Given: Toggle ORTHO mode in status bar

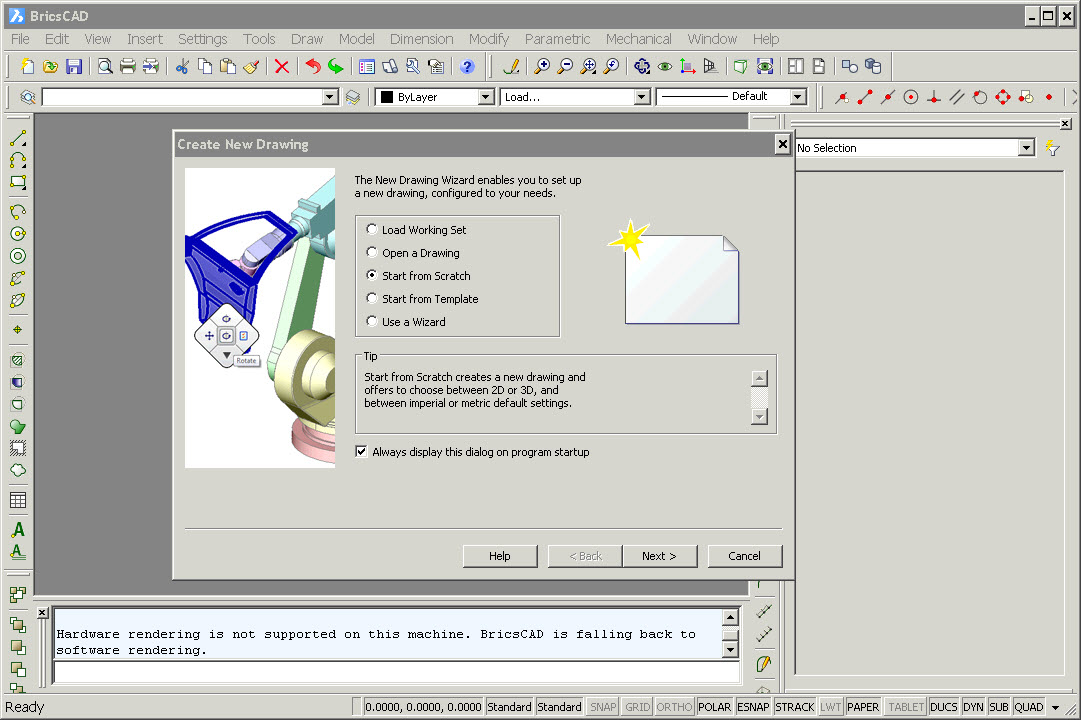Looking at the screenshot, I should coord(674,707).
